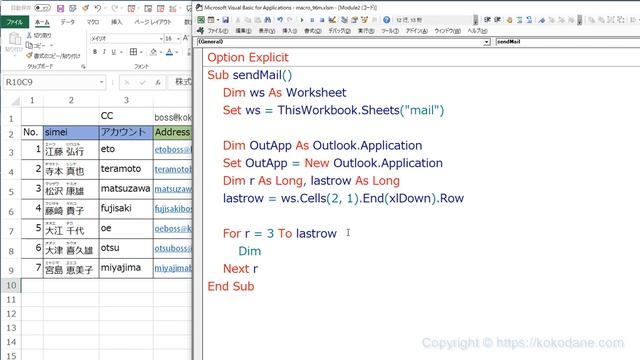
Task: Open the デバッグ menu in VBA editor
Action: pyautogui.click(x=339, y=31)
